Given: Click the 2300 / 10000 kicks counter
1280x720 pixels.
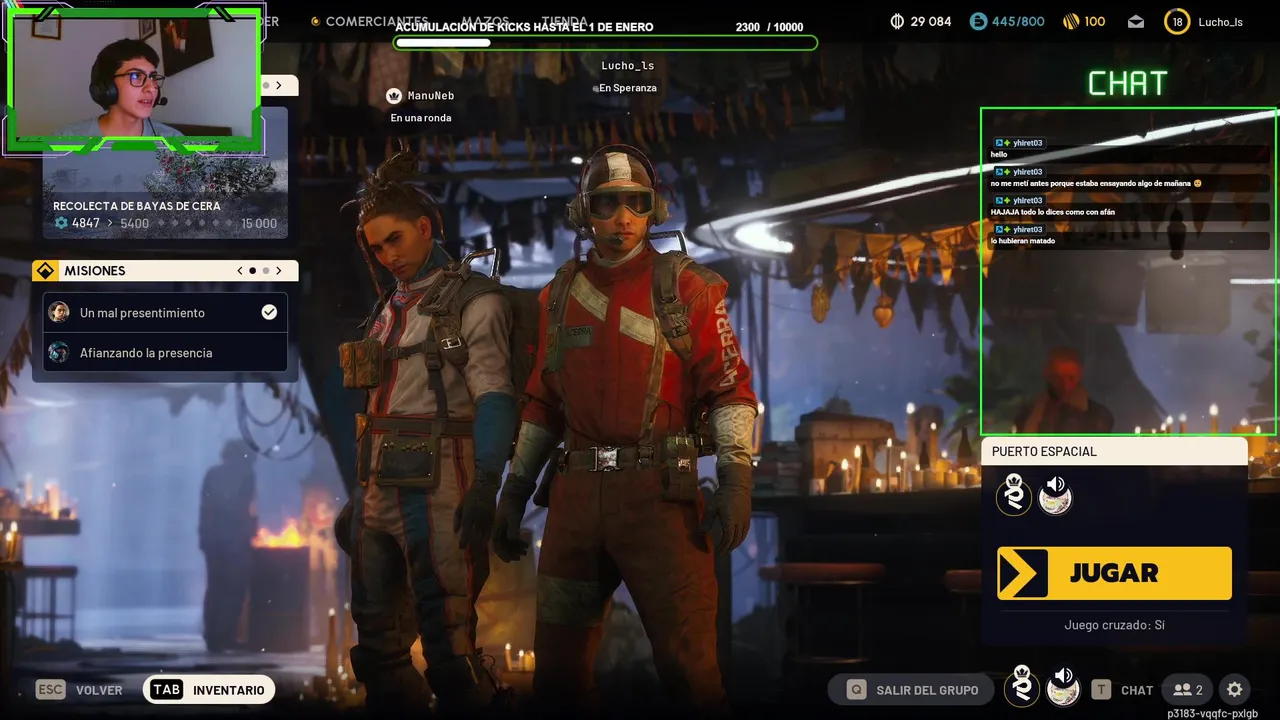Looking at the screenshot, I should 769,27.
